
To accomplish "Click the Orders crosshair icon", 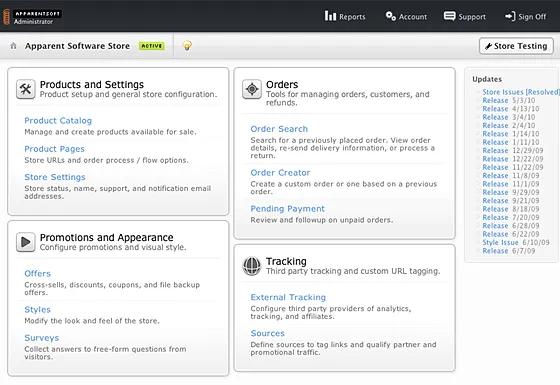I will click(x=252, y=89).
